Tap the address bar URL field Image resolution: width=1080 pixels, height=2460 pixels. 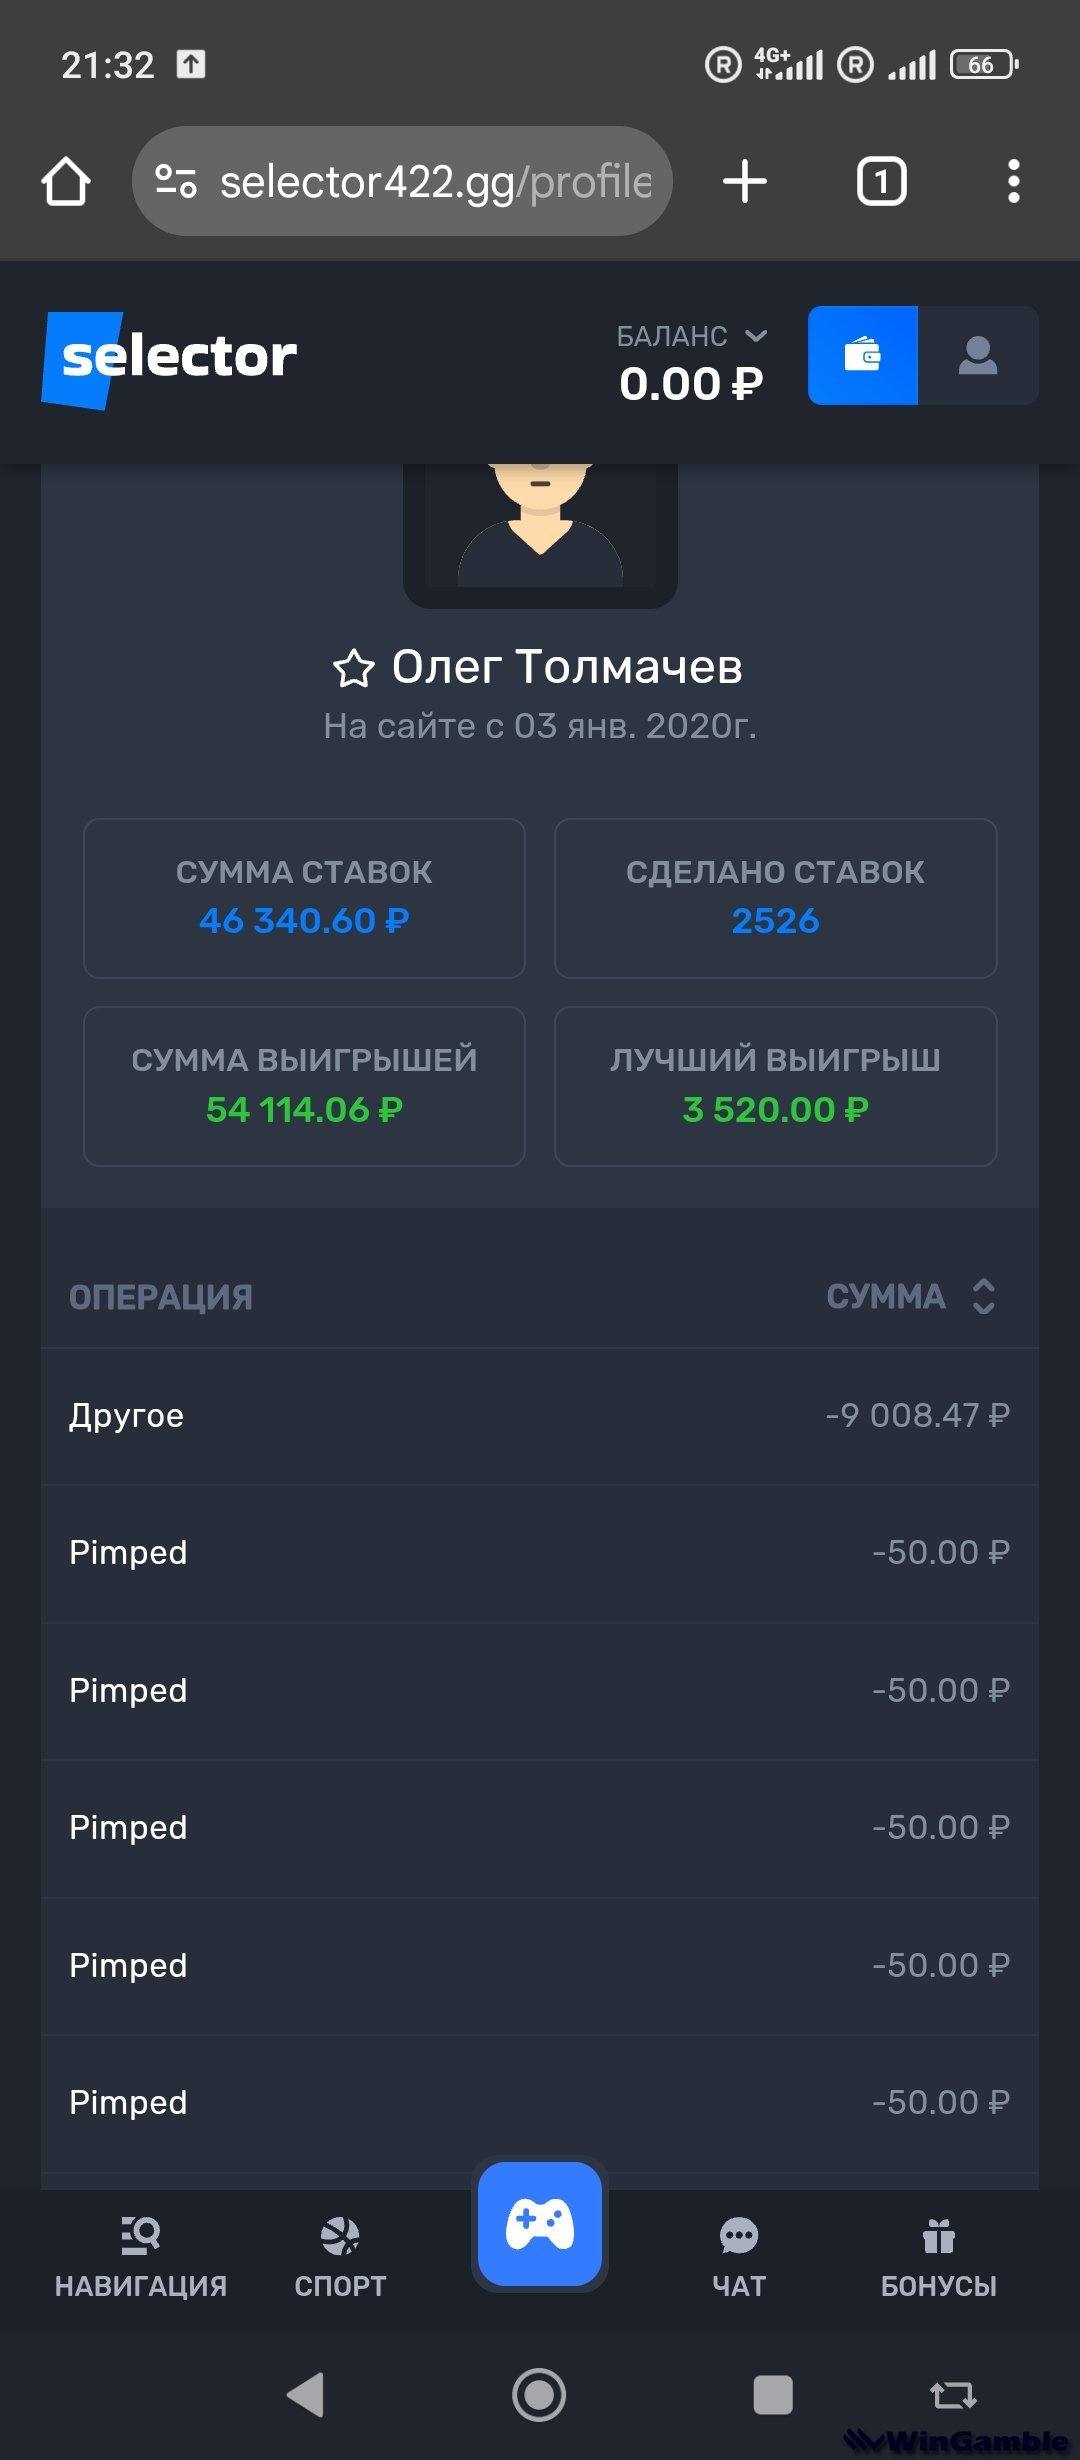pos(435,182)
